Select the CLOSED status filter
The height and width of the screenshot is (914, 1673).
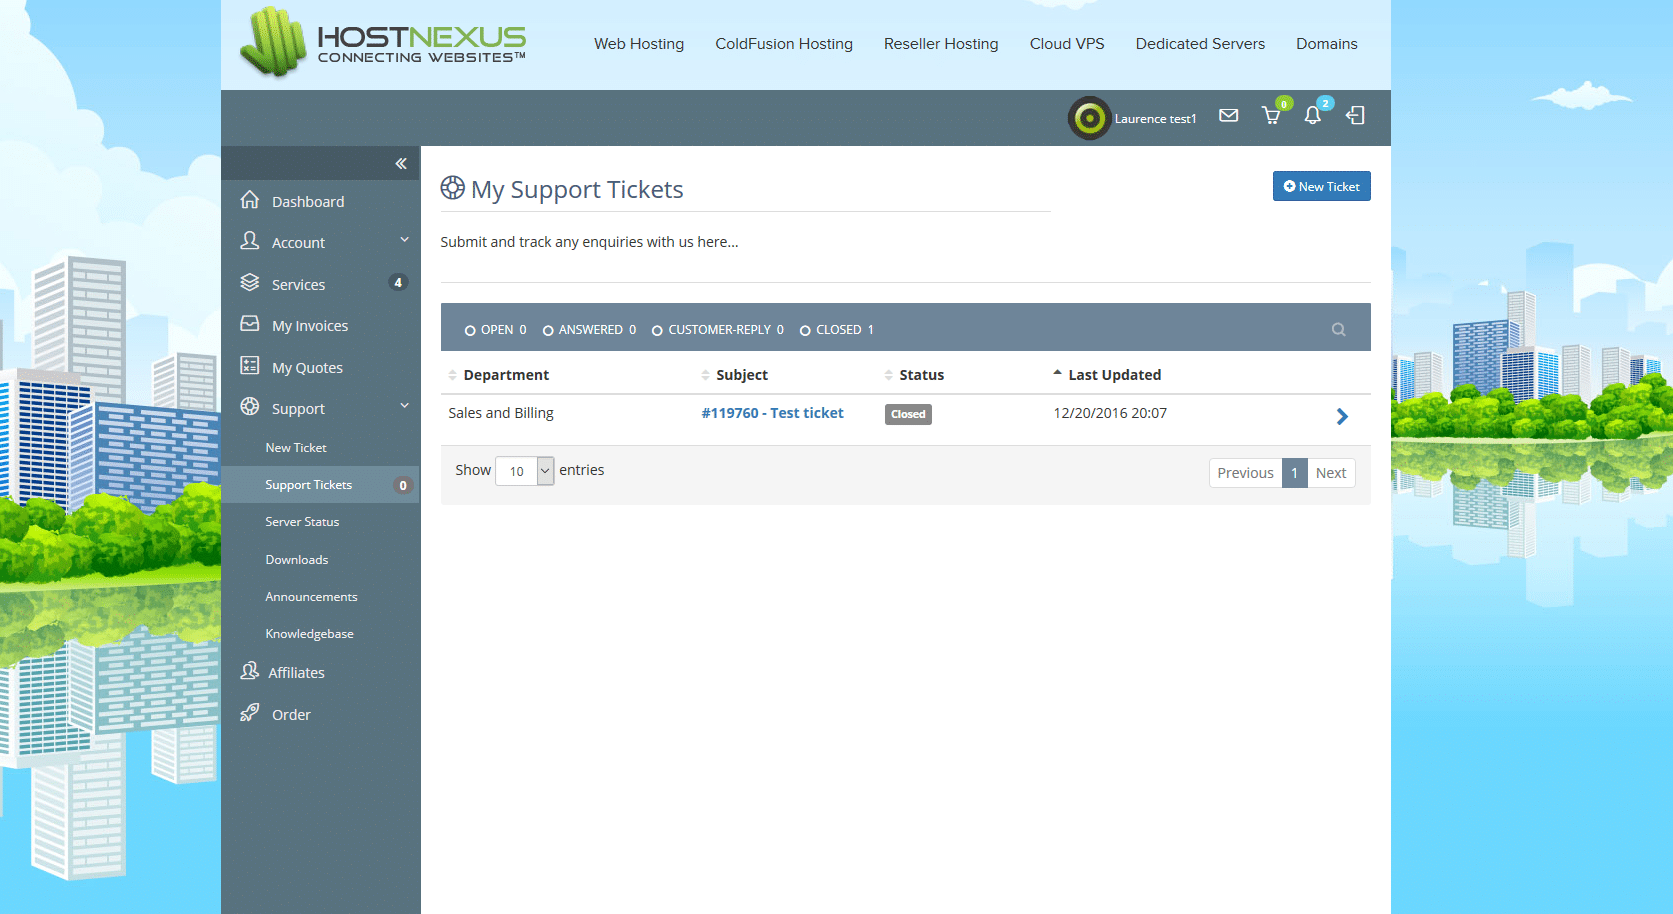pyautogui.click(x=836, y=330)
